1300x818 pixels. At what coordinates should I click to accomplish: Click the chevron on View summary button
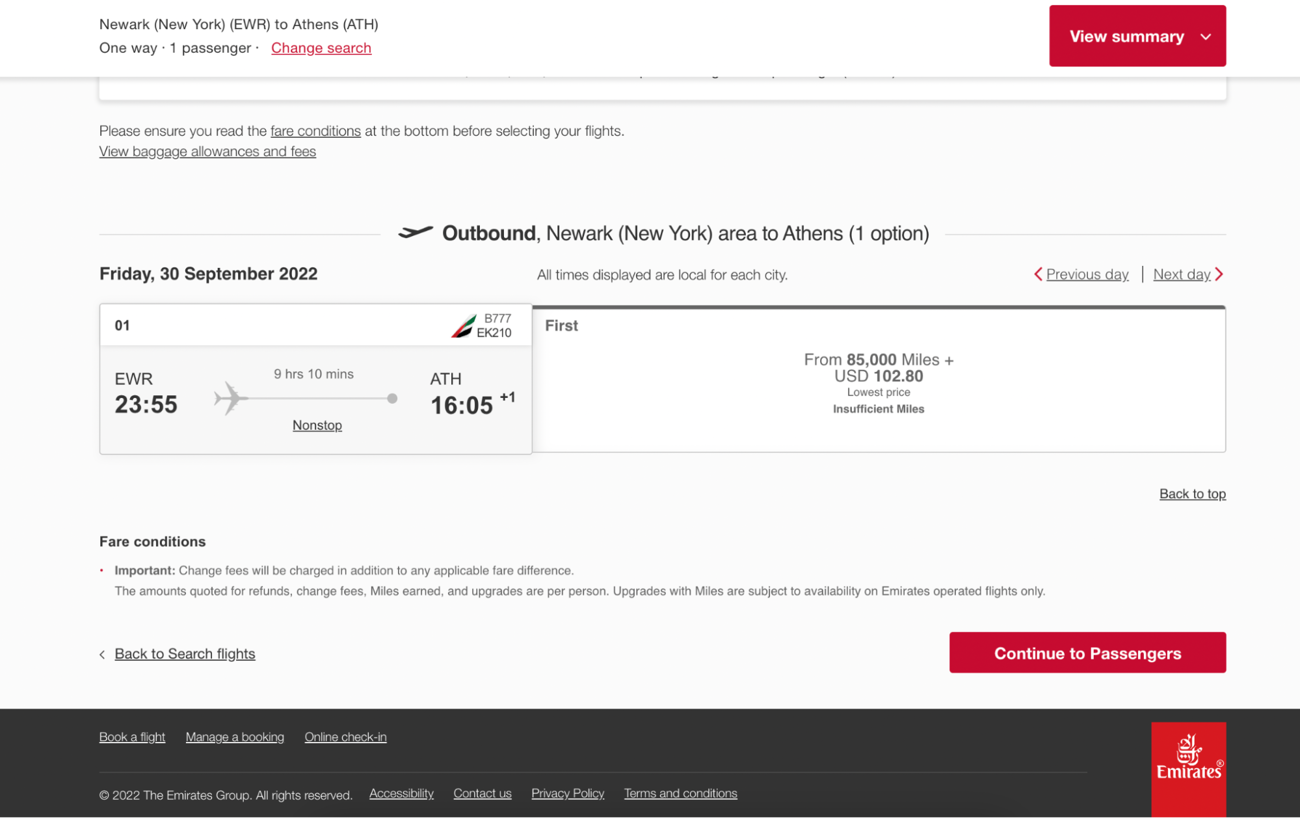point(1205,37)
